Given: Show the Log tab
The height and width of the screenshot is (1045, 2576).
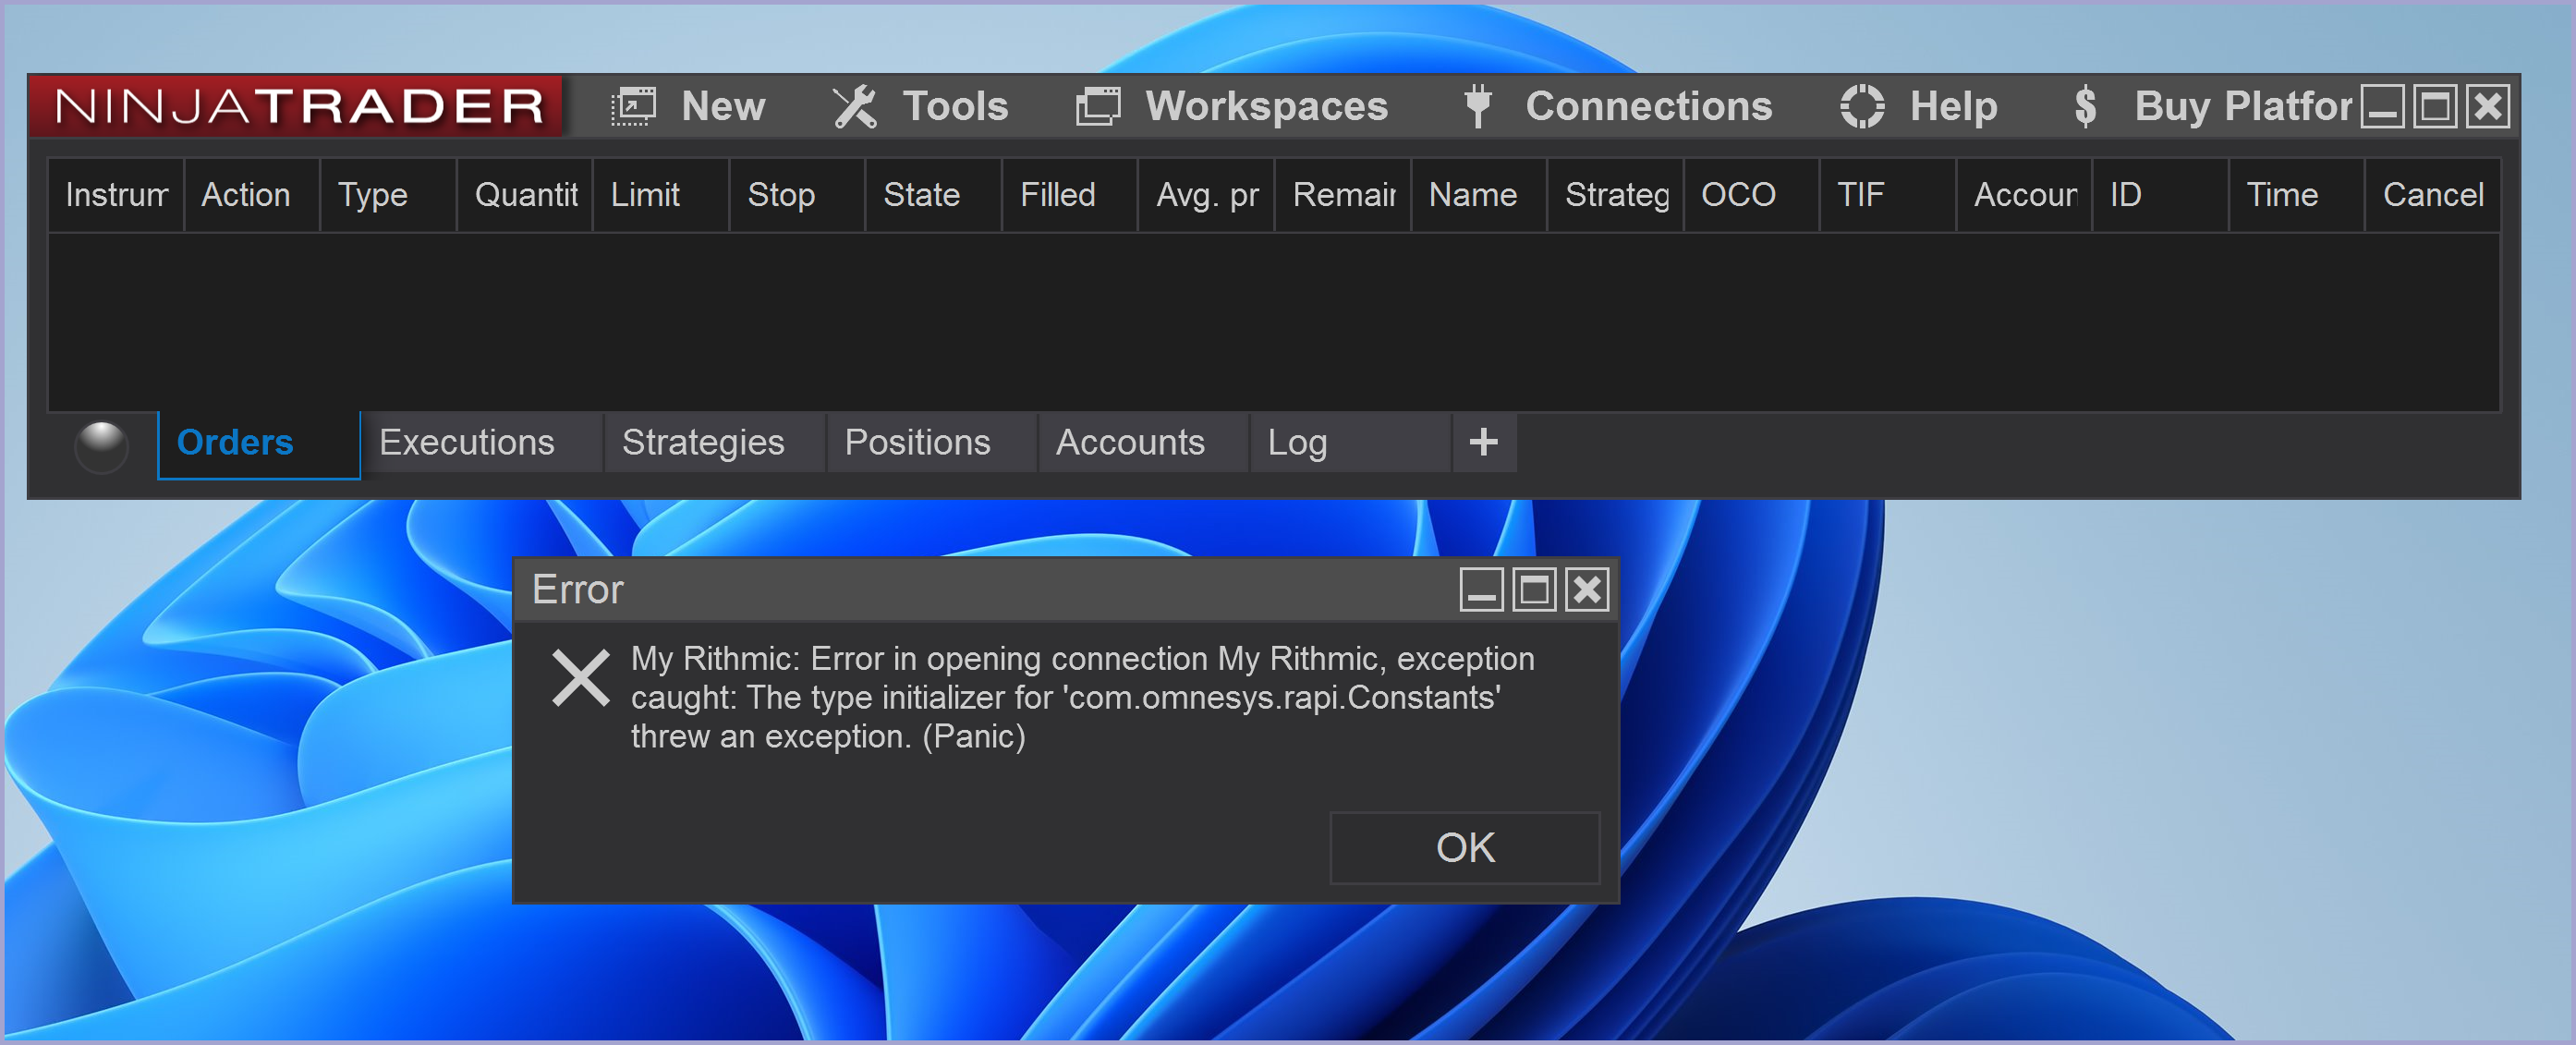Looking at the screenshot, I should click(x=1297, y=442).
